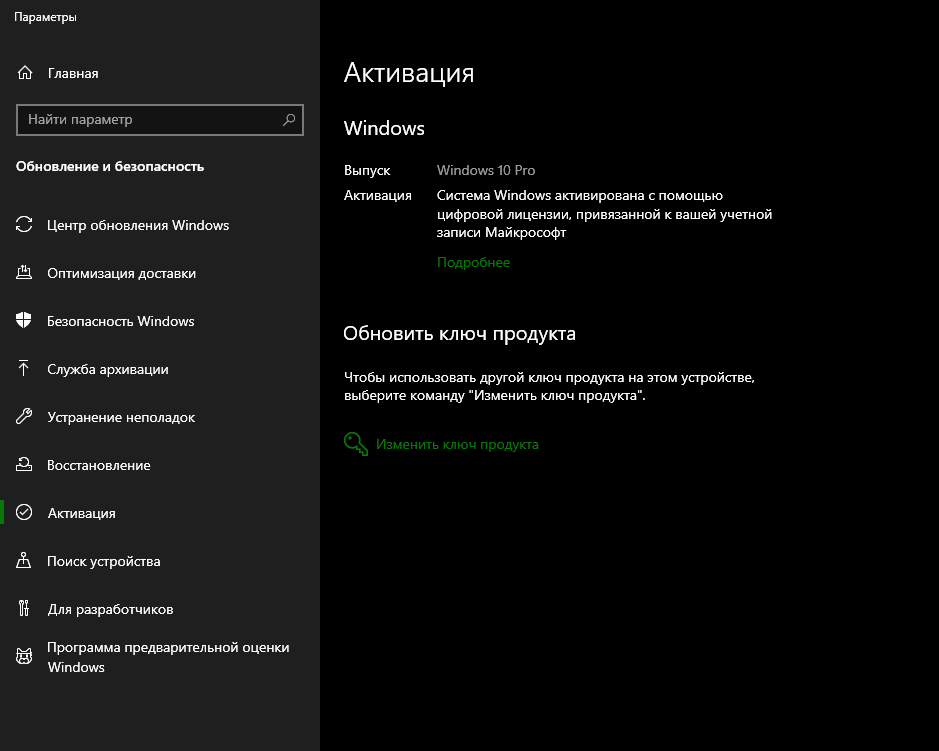Click the Activation checkmark circle icon
This screenshot has height=751, width=939.
[x=24, y=512]
